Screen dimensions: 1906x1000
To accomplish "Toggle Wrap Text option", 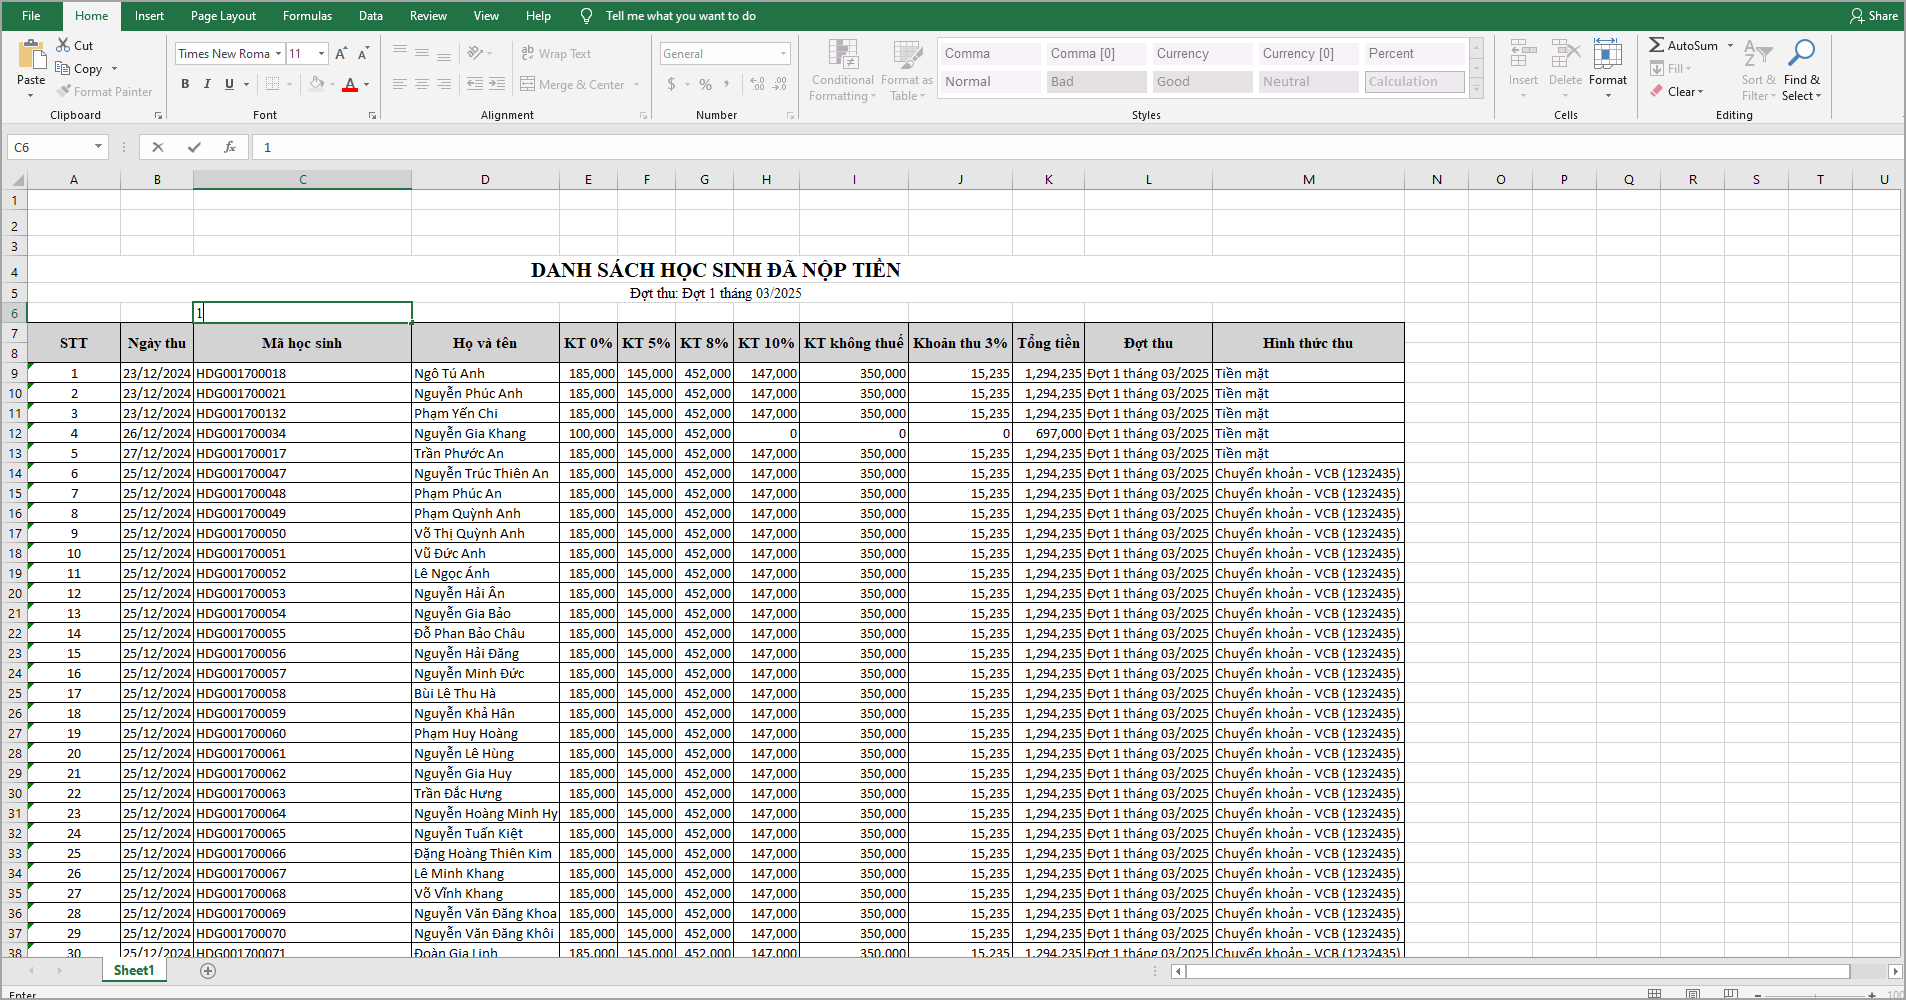I will click(x=556, y=54).
